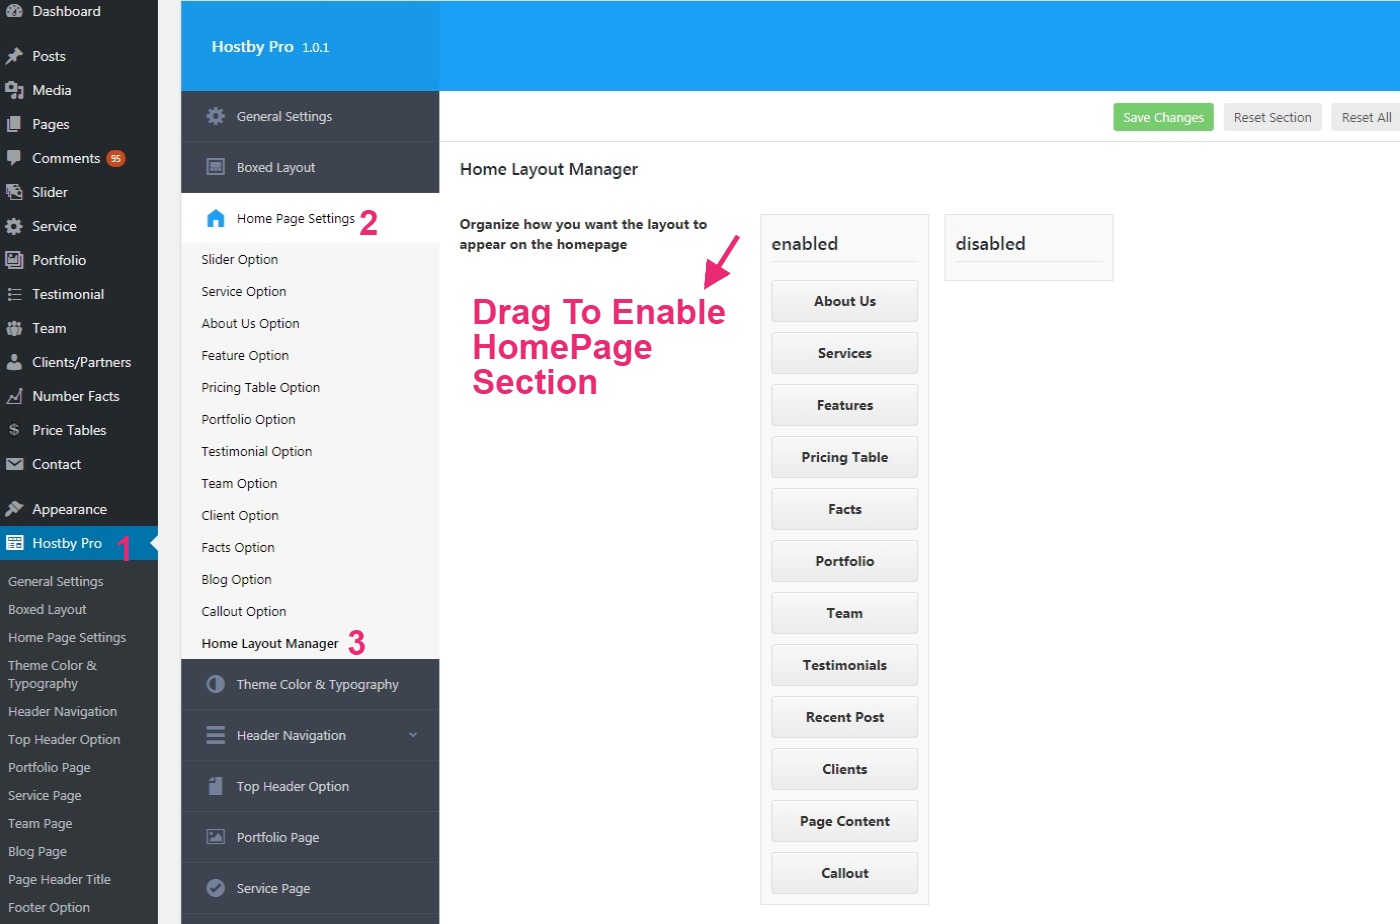Click the Posts pushpin icon

click(14, 56)
